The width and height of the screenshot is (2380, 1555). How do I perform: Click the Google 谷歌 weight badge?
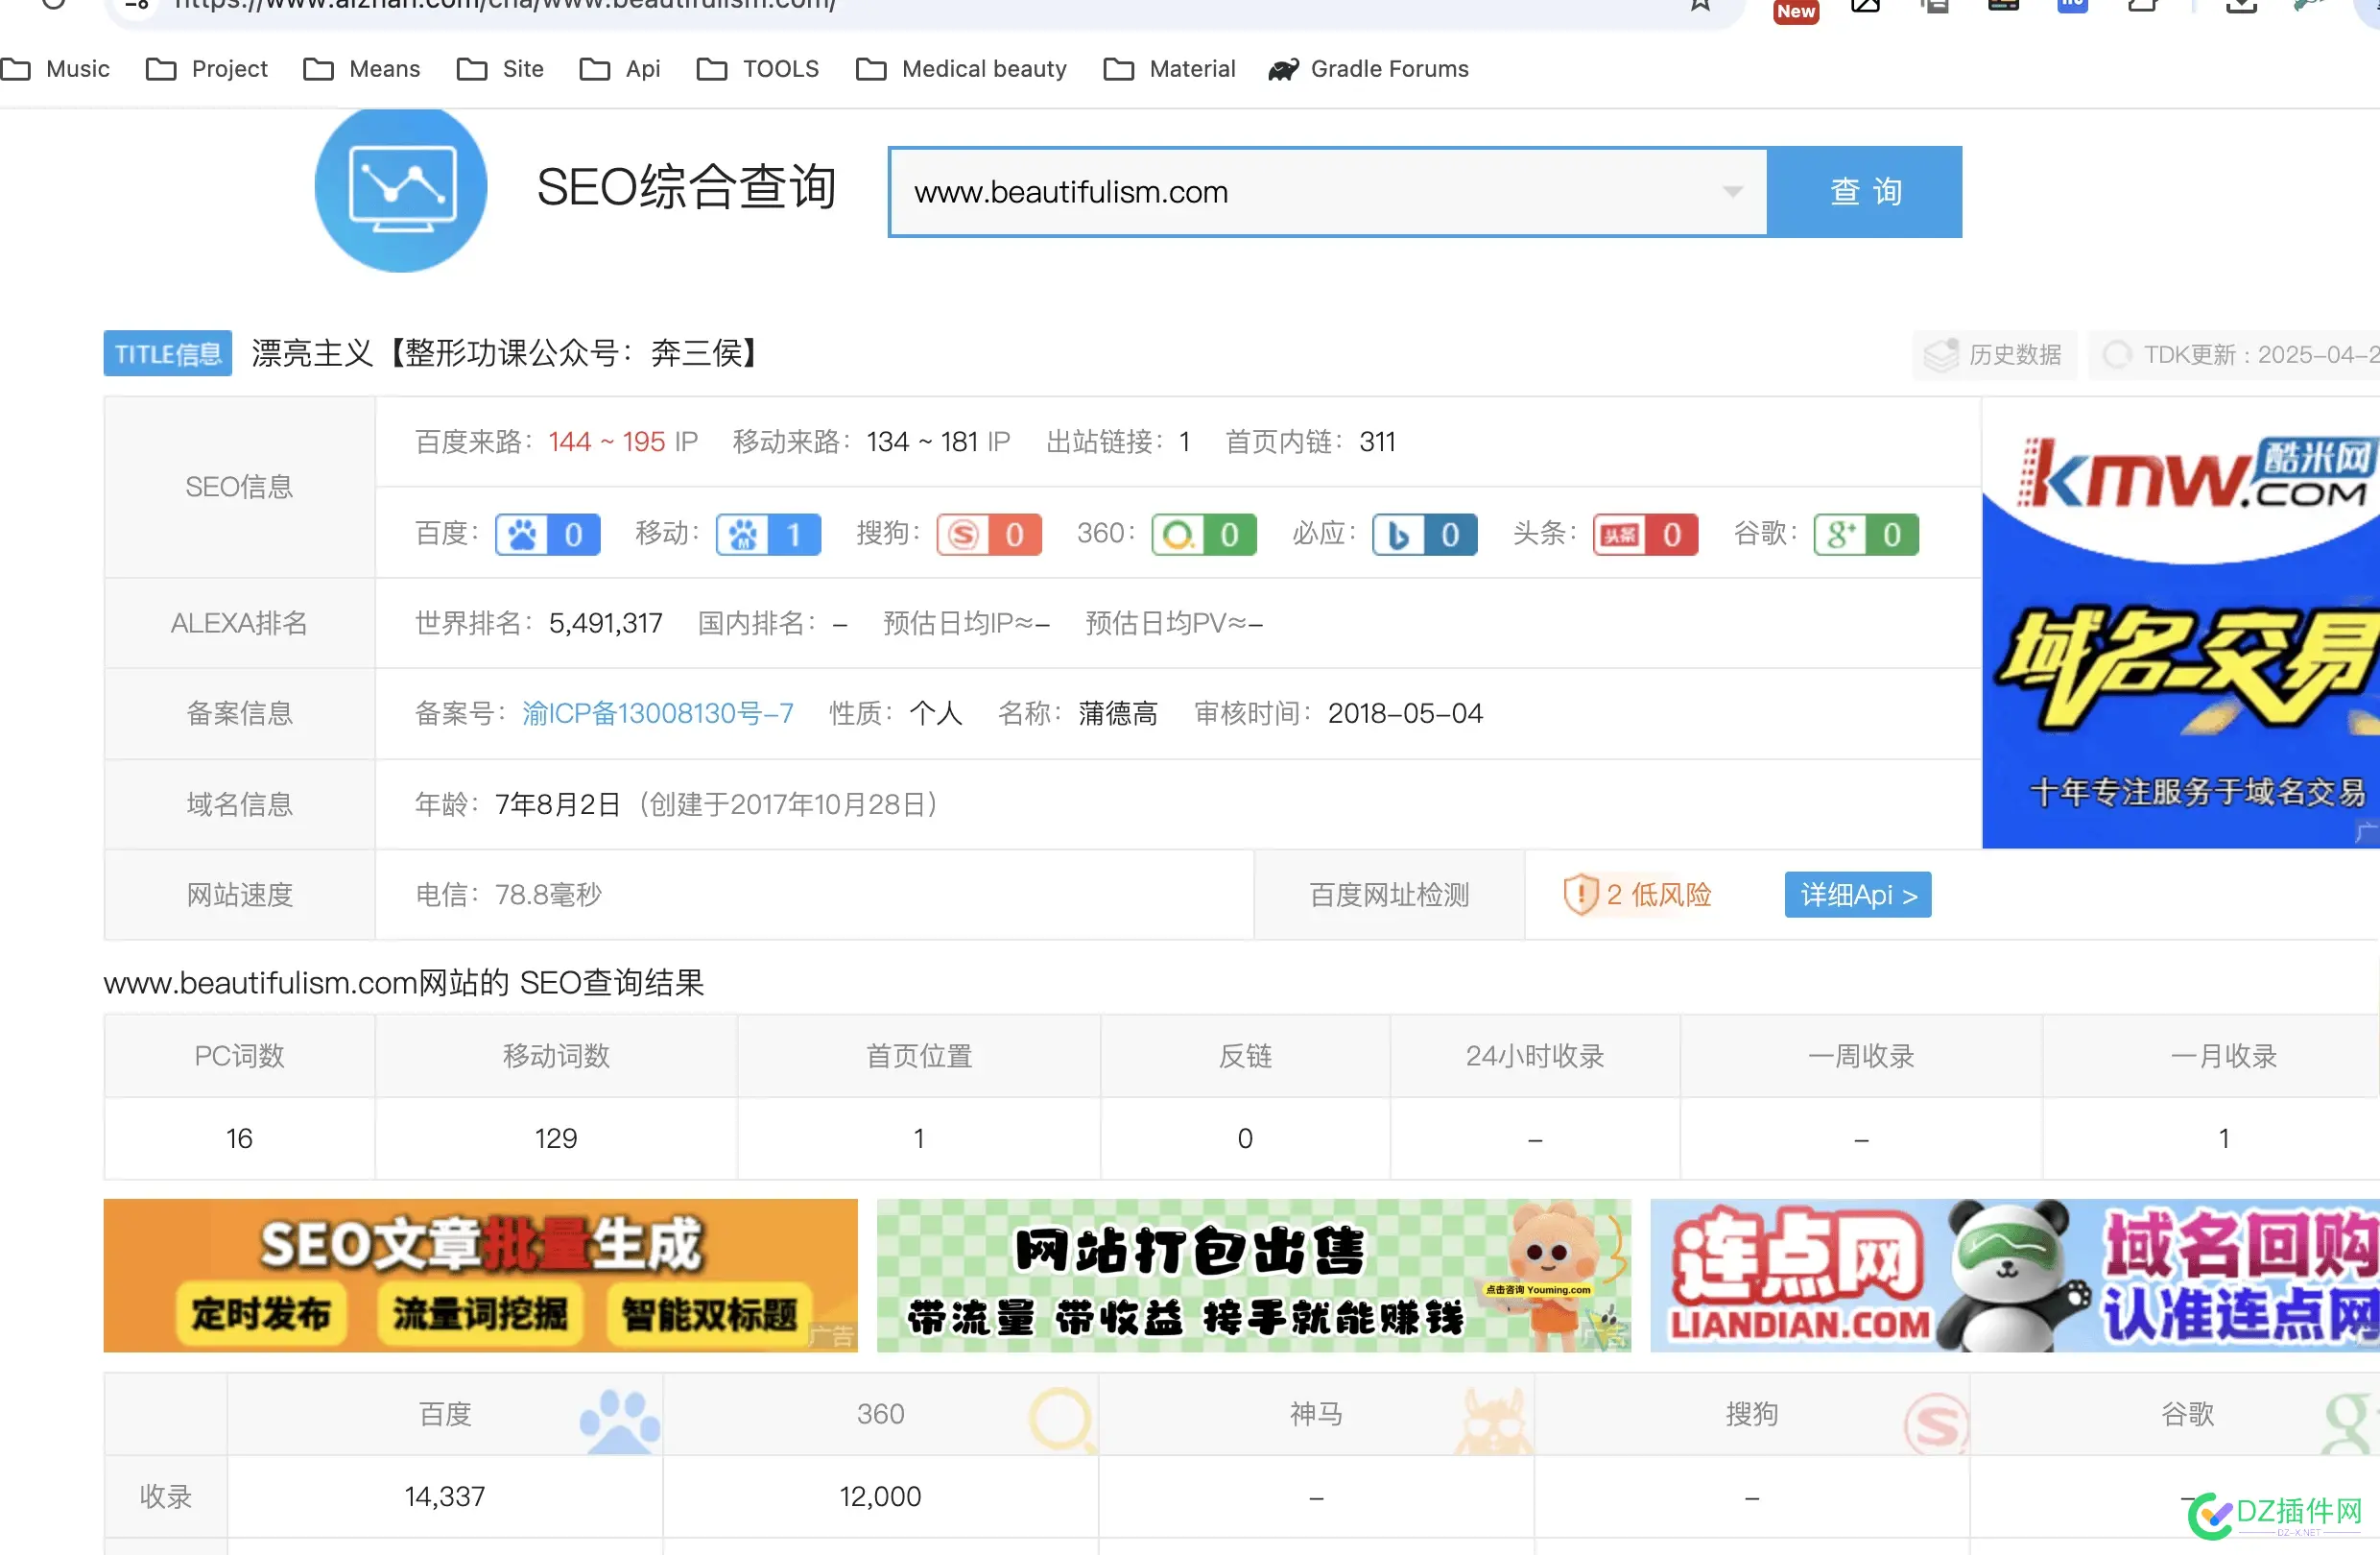pyautogui.click(x=1866, y=534)
